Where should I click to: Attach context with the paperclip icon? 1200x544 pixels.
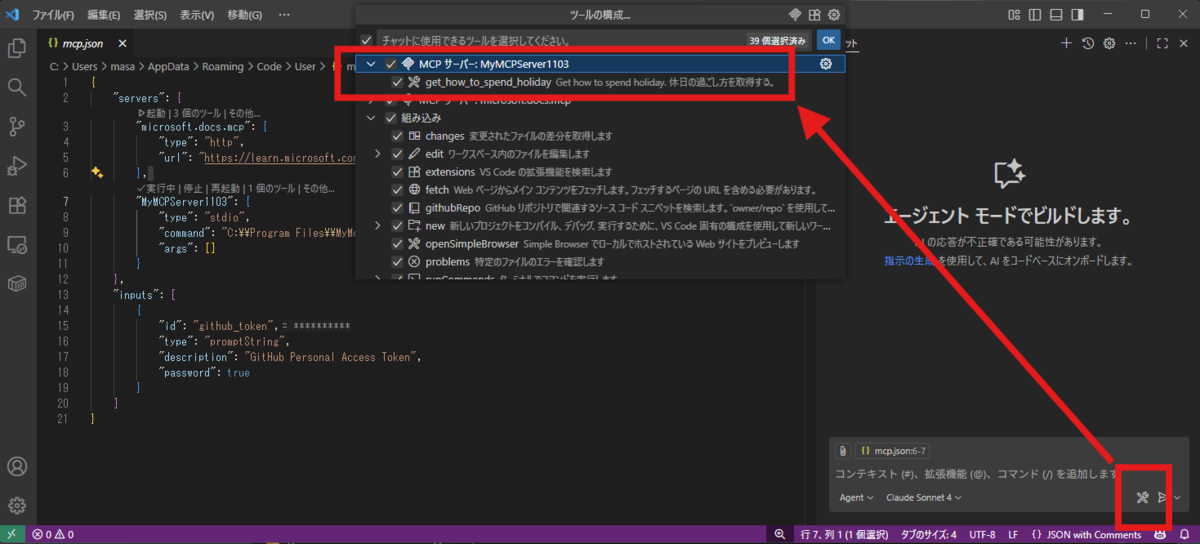(x=843, y=451)
